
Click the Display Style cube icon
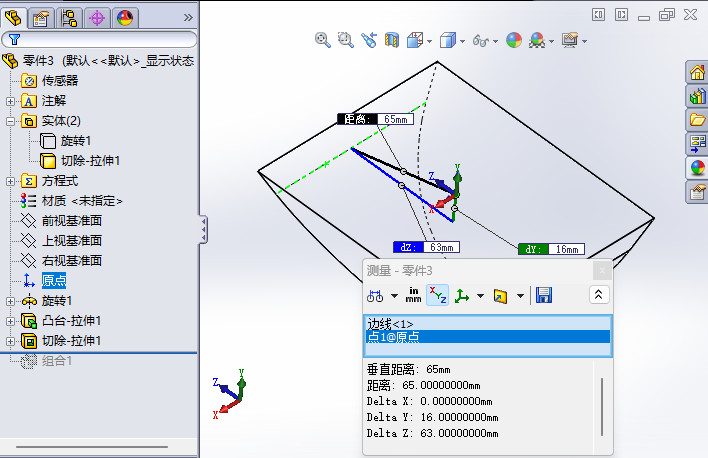[447, 40]
